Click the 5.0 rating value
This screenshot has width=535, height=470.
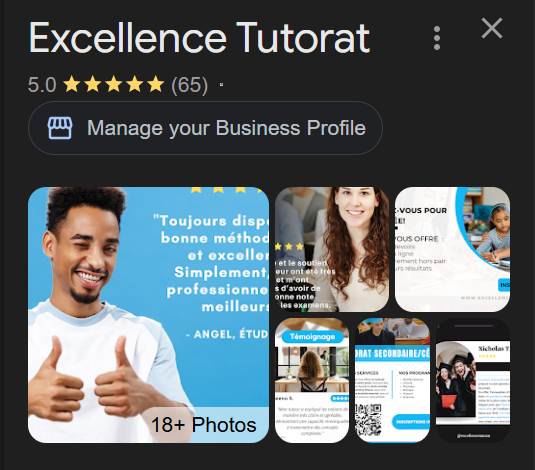tap(42, 85)
